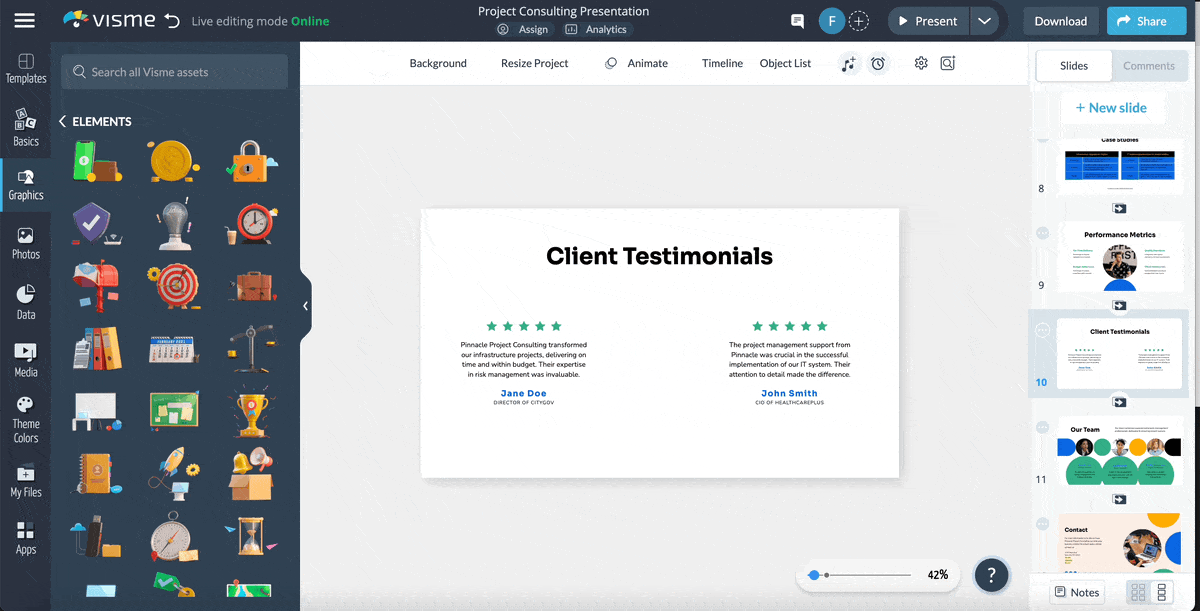
Task: Switch to grid view of slides
Action: tap(1138, 592)
